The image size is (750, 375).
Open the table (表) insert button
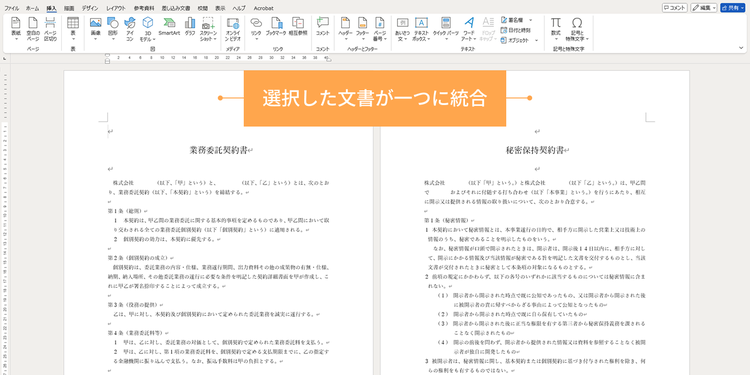(x=73, y=28)
